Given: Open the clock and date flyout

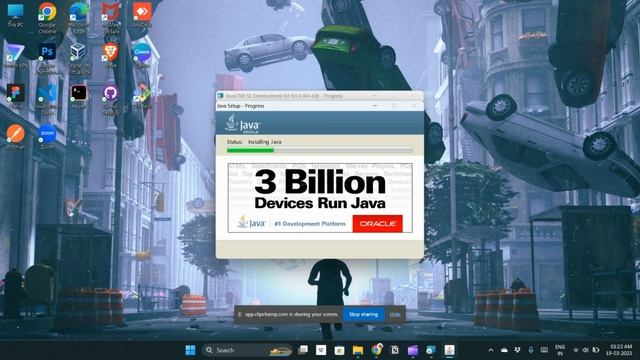Looking at the screenshot, I should pyautogui.click(x=619, y=350).
